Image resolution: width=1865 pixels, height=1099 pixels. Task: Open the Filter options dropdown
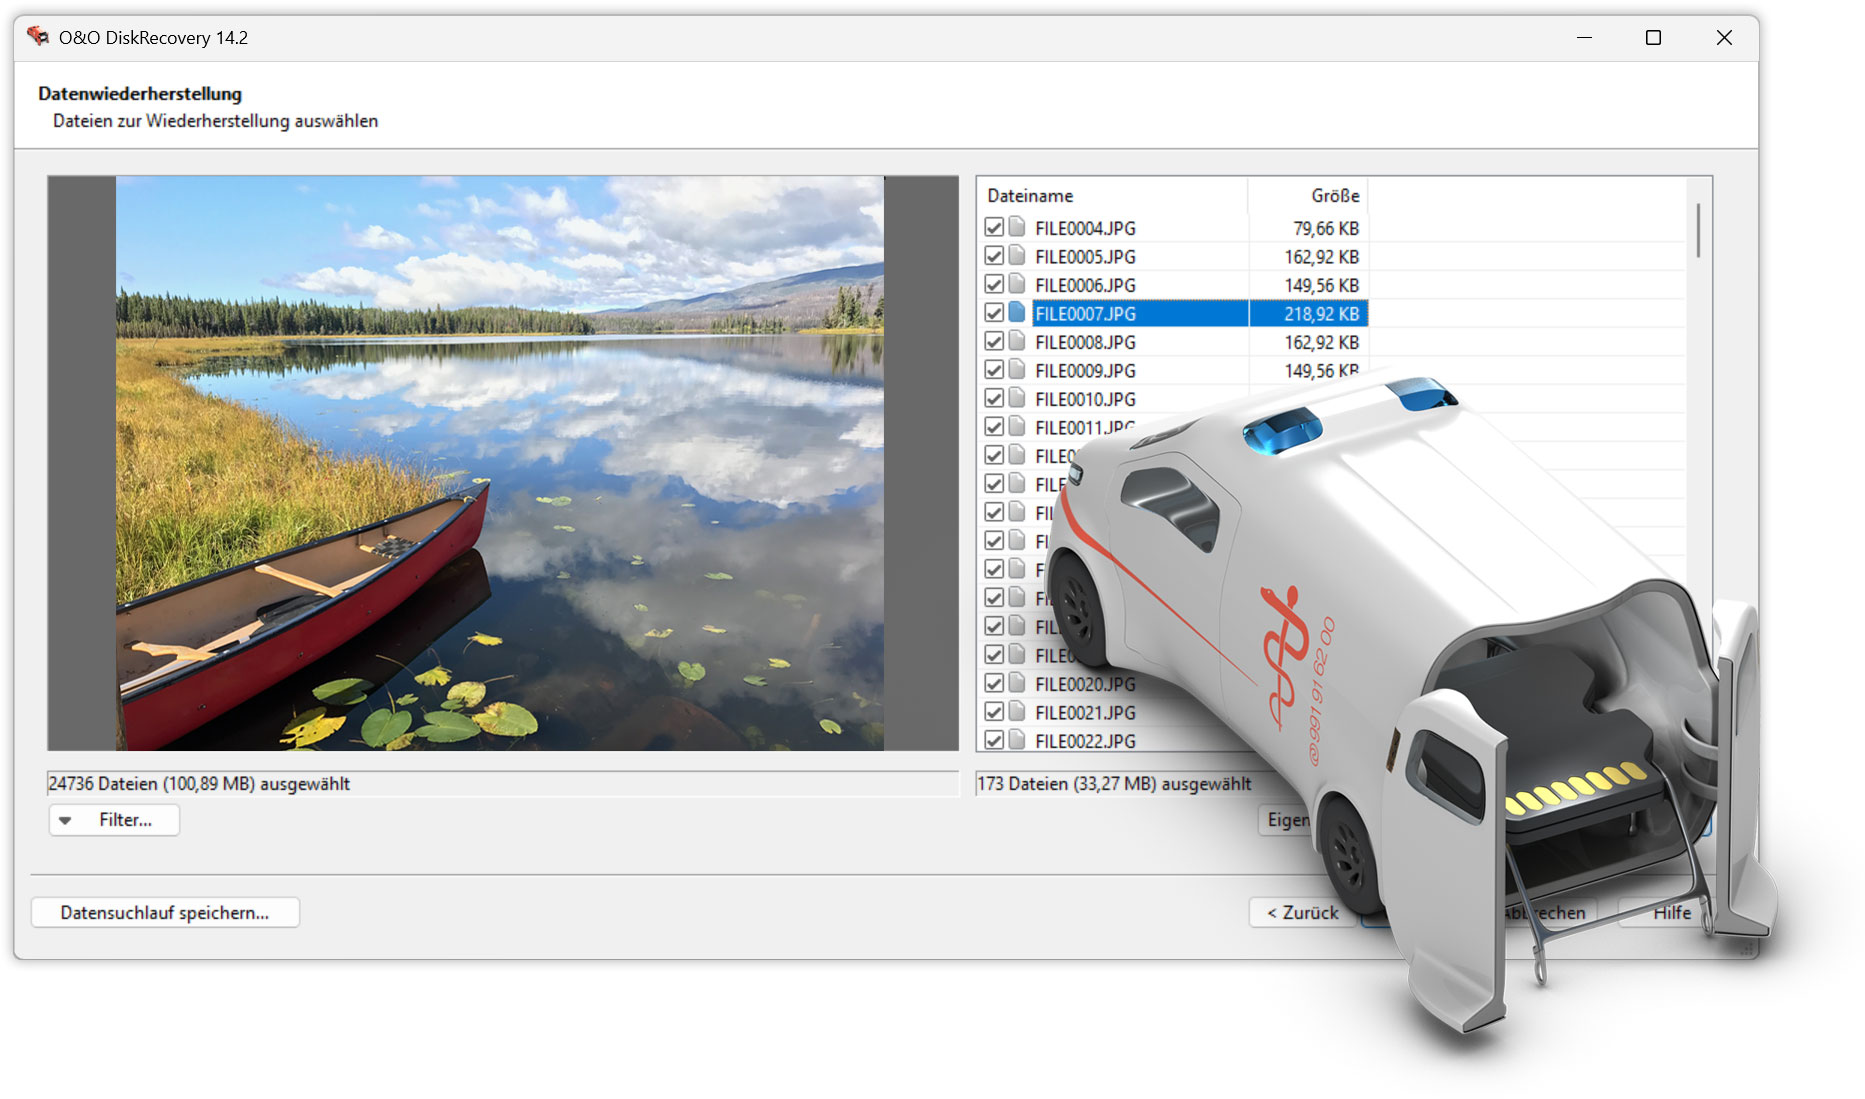(x=113, y=820)
